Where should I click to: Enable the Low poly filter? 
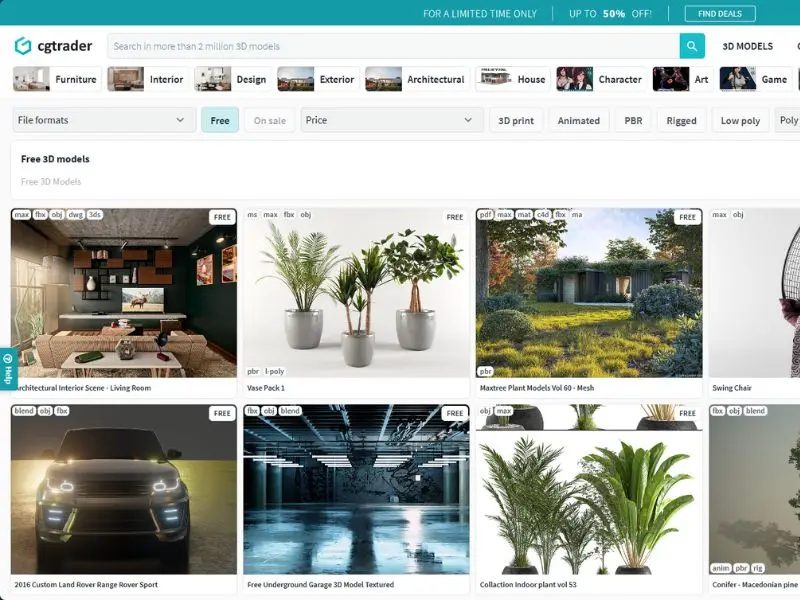740,120
